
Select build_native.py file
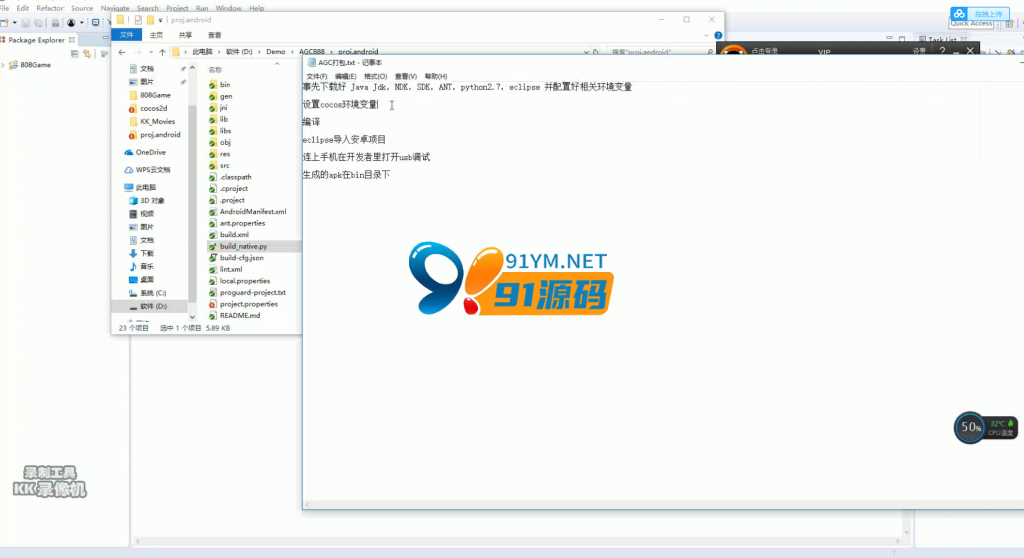click(x=243, y=246)
